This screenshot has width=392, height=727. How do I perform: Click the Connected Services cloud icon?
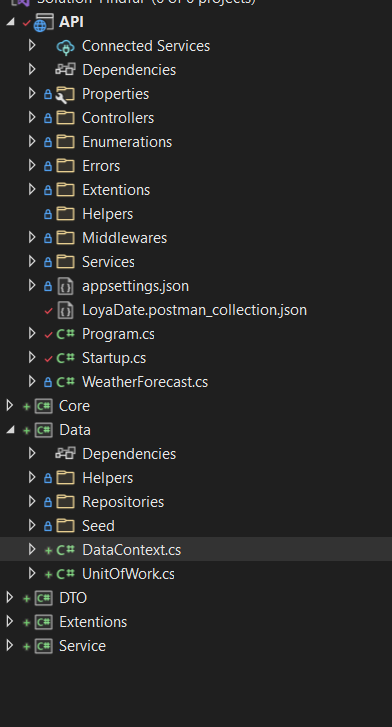65,46
